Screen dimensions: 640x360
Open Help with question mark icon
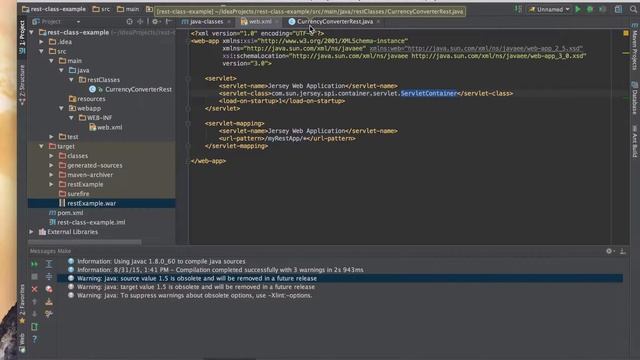coord(35,339)
